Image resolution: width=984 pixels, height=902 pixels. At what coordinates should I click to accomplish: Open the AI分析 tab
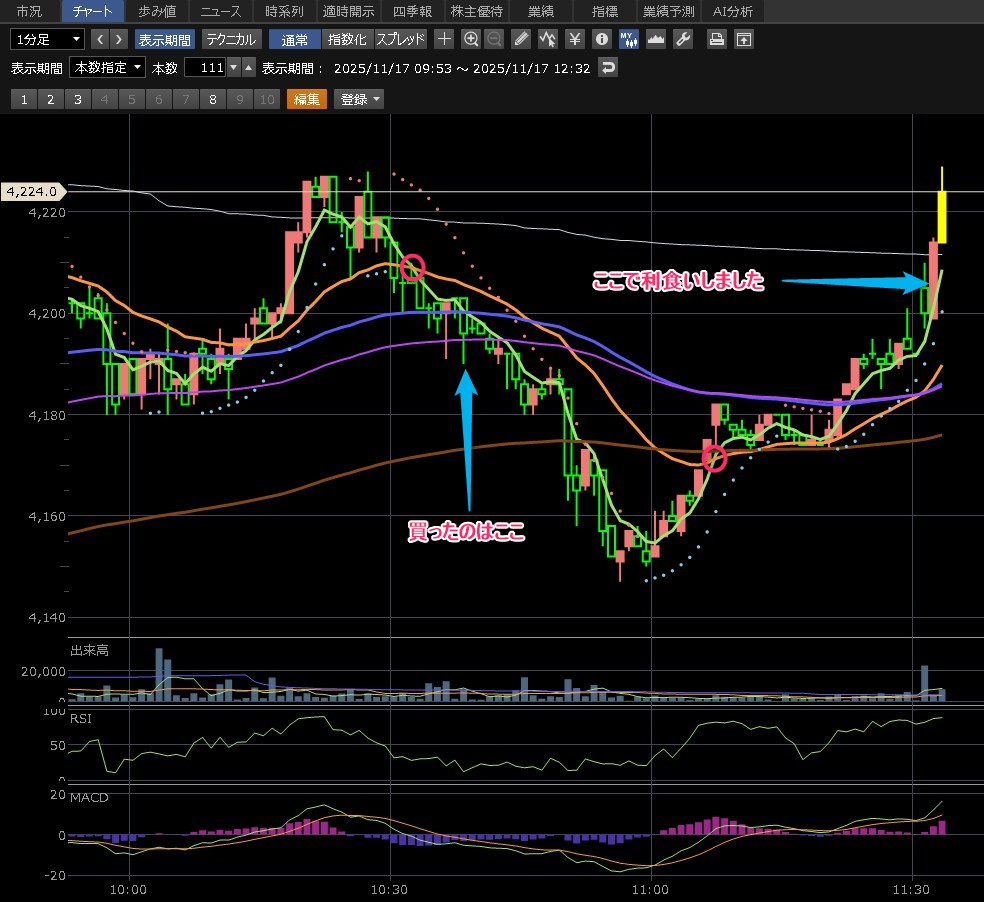(733, 12)
